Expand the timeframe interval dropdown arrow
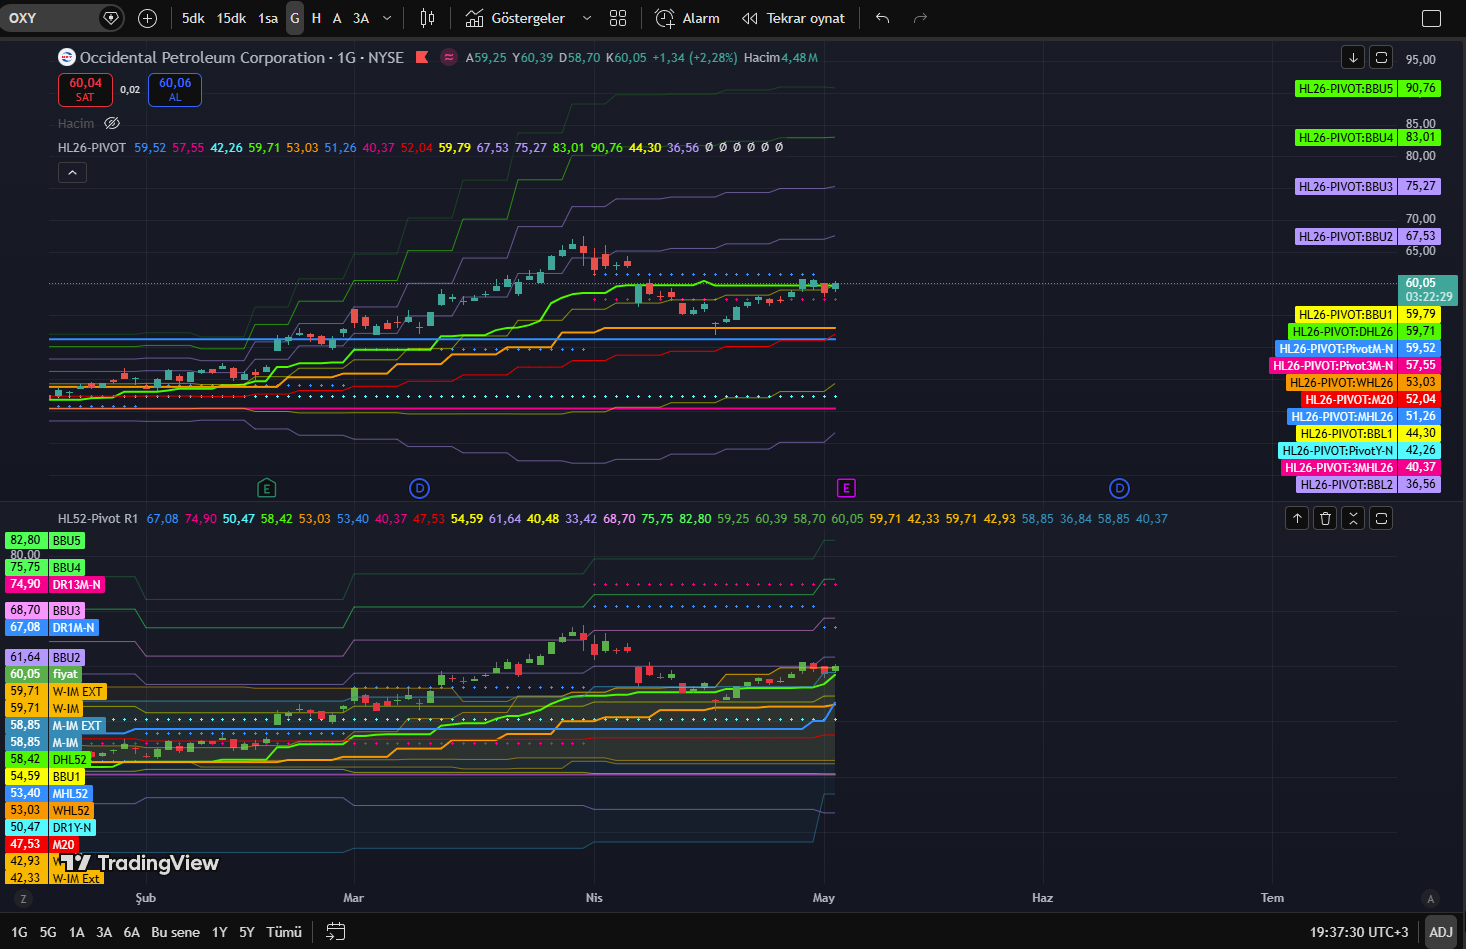The image size is (1466, 949). point(387,18)
